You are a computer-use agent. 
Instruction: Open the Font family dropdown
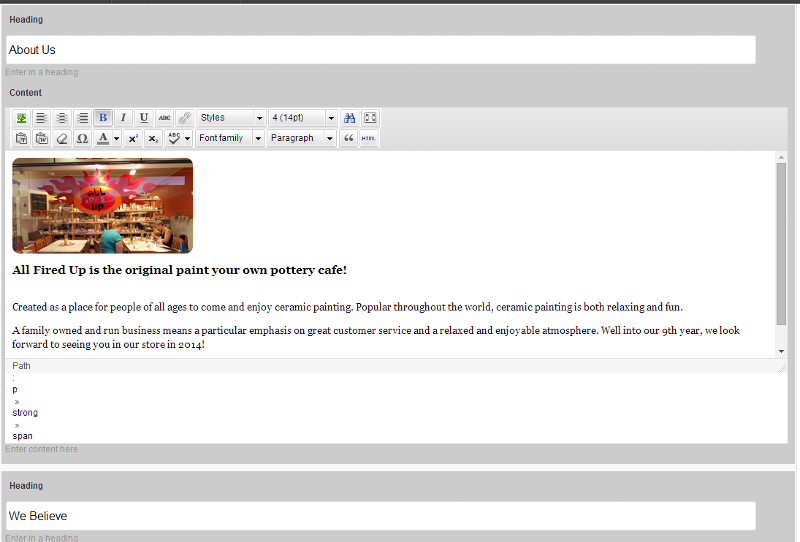[x=230, y=138]
